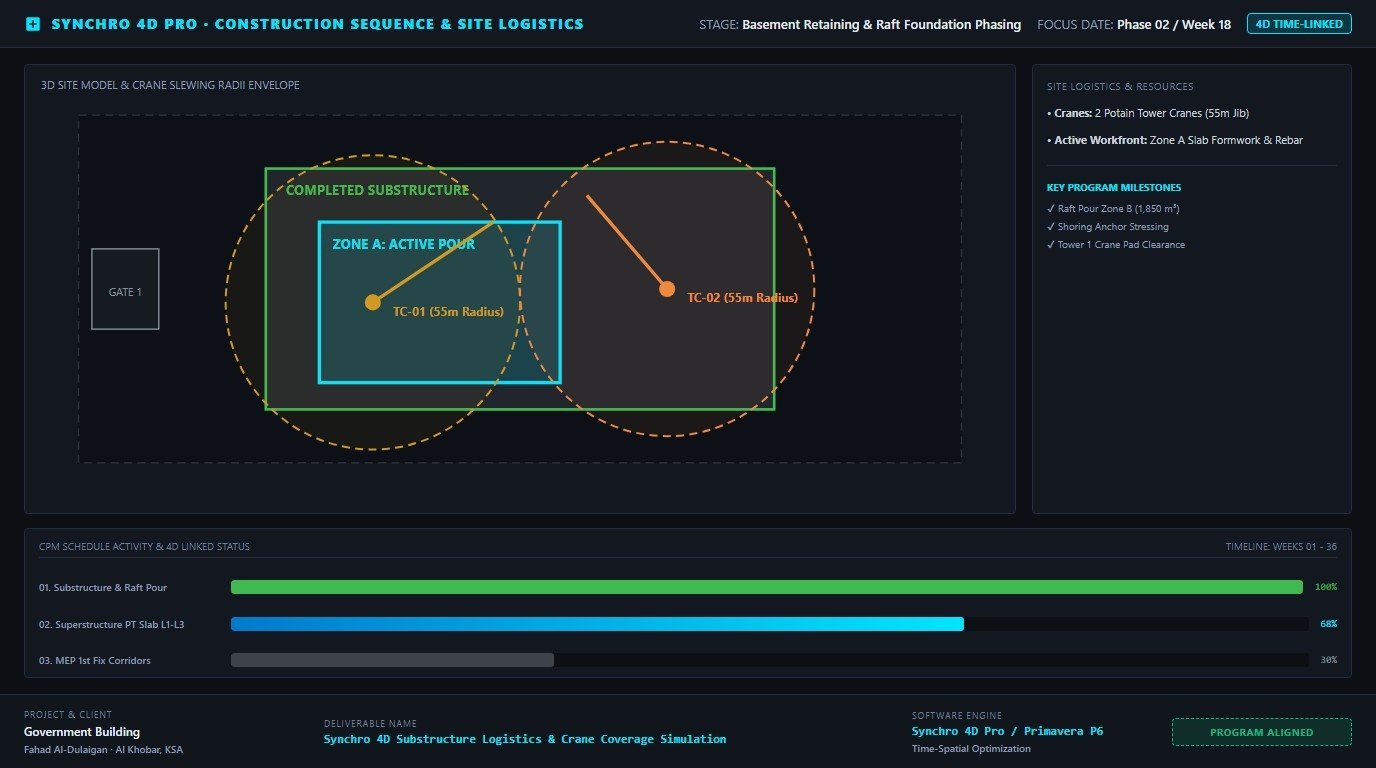The width and height of the screenshot is (1376, 768).
Task: Select activity 02. Superstructure PT Slab L1-L3
Action: [x=111, y=624]
